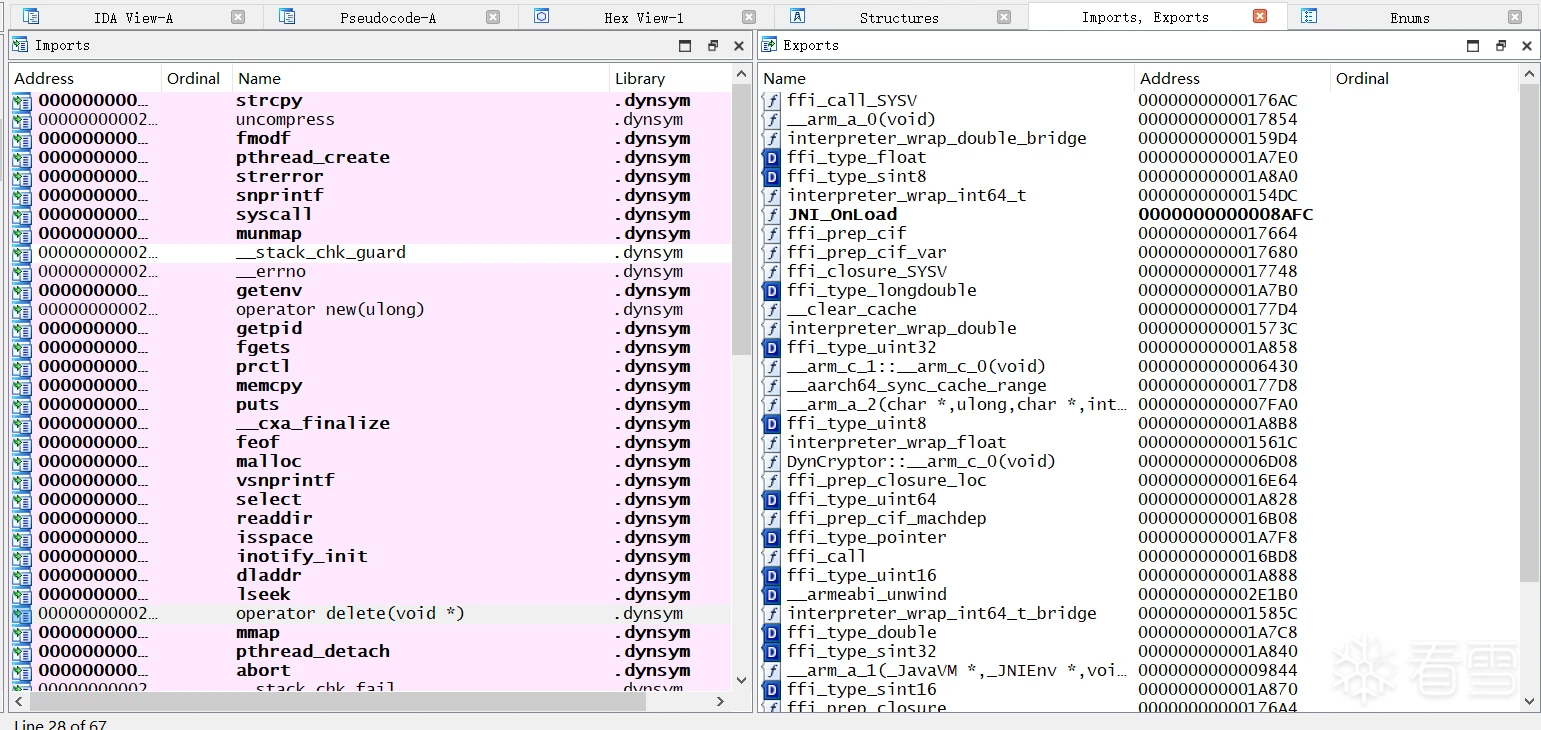Select the operator delete(void *) import name
This screenshot has height=730, width=1541.
click(x=350, y=614)
